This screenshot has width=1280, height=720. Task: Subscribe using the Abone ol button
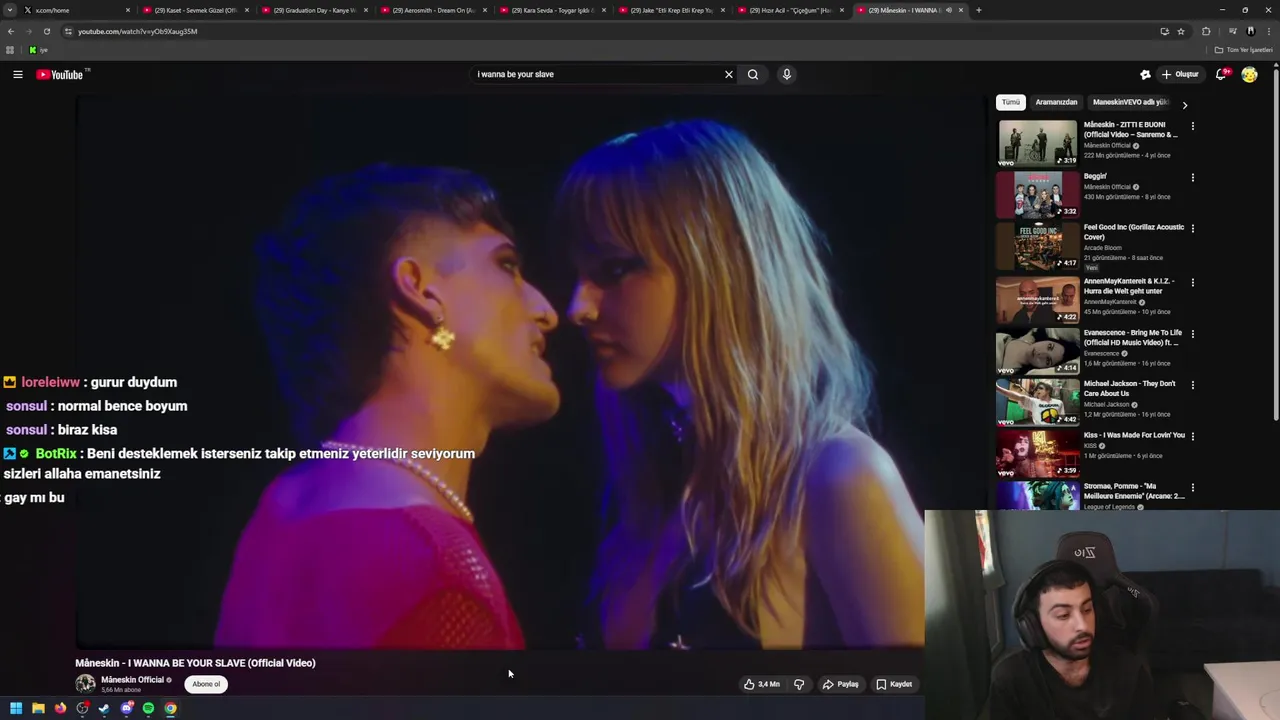pos(206,684)
